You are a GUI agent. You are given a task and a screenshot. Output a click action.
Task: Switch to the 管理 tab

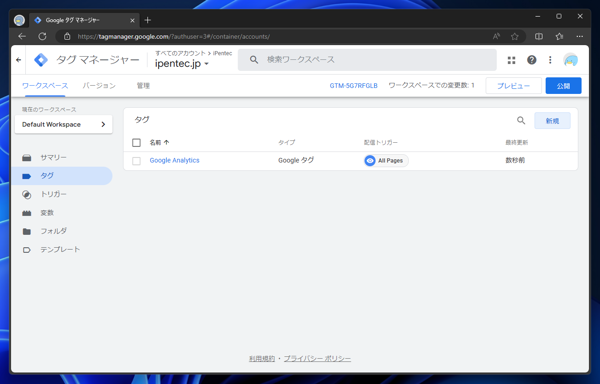tap(143, 86)
